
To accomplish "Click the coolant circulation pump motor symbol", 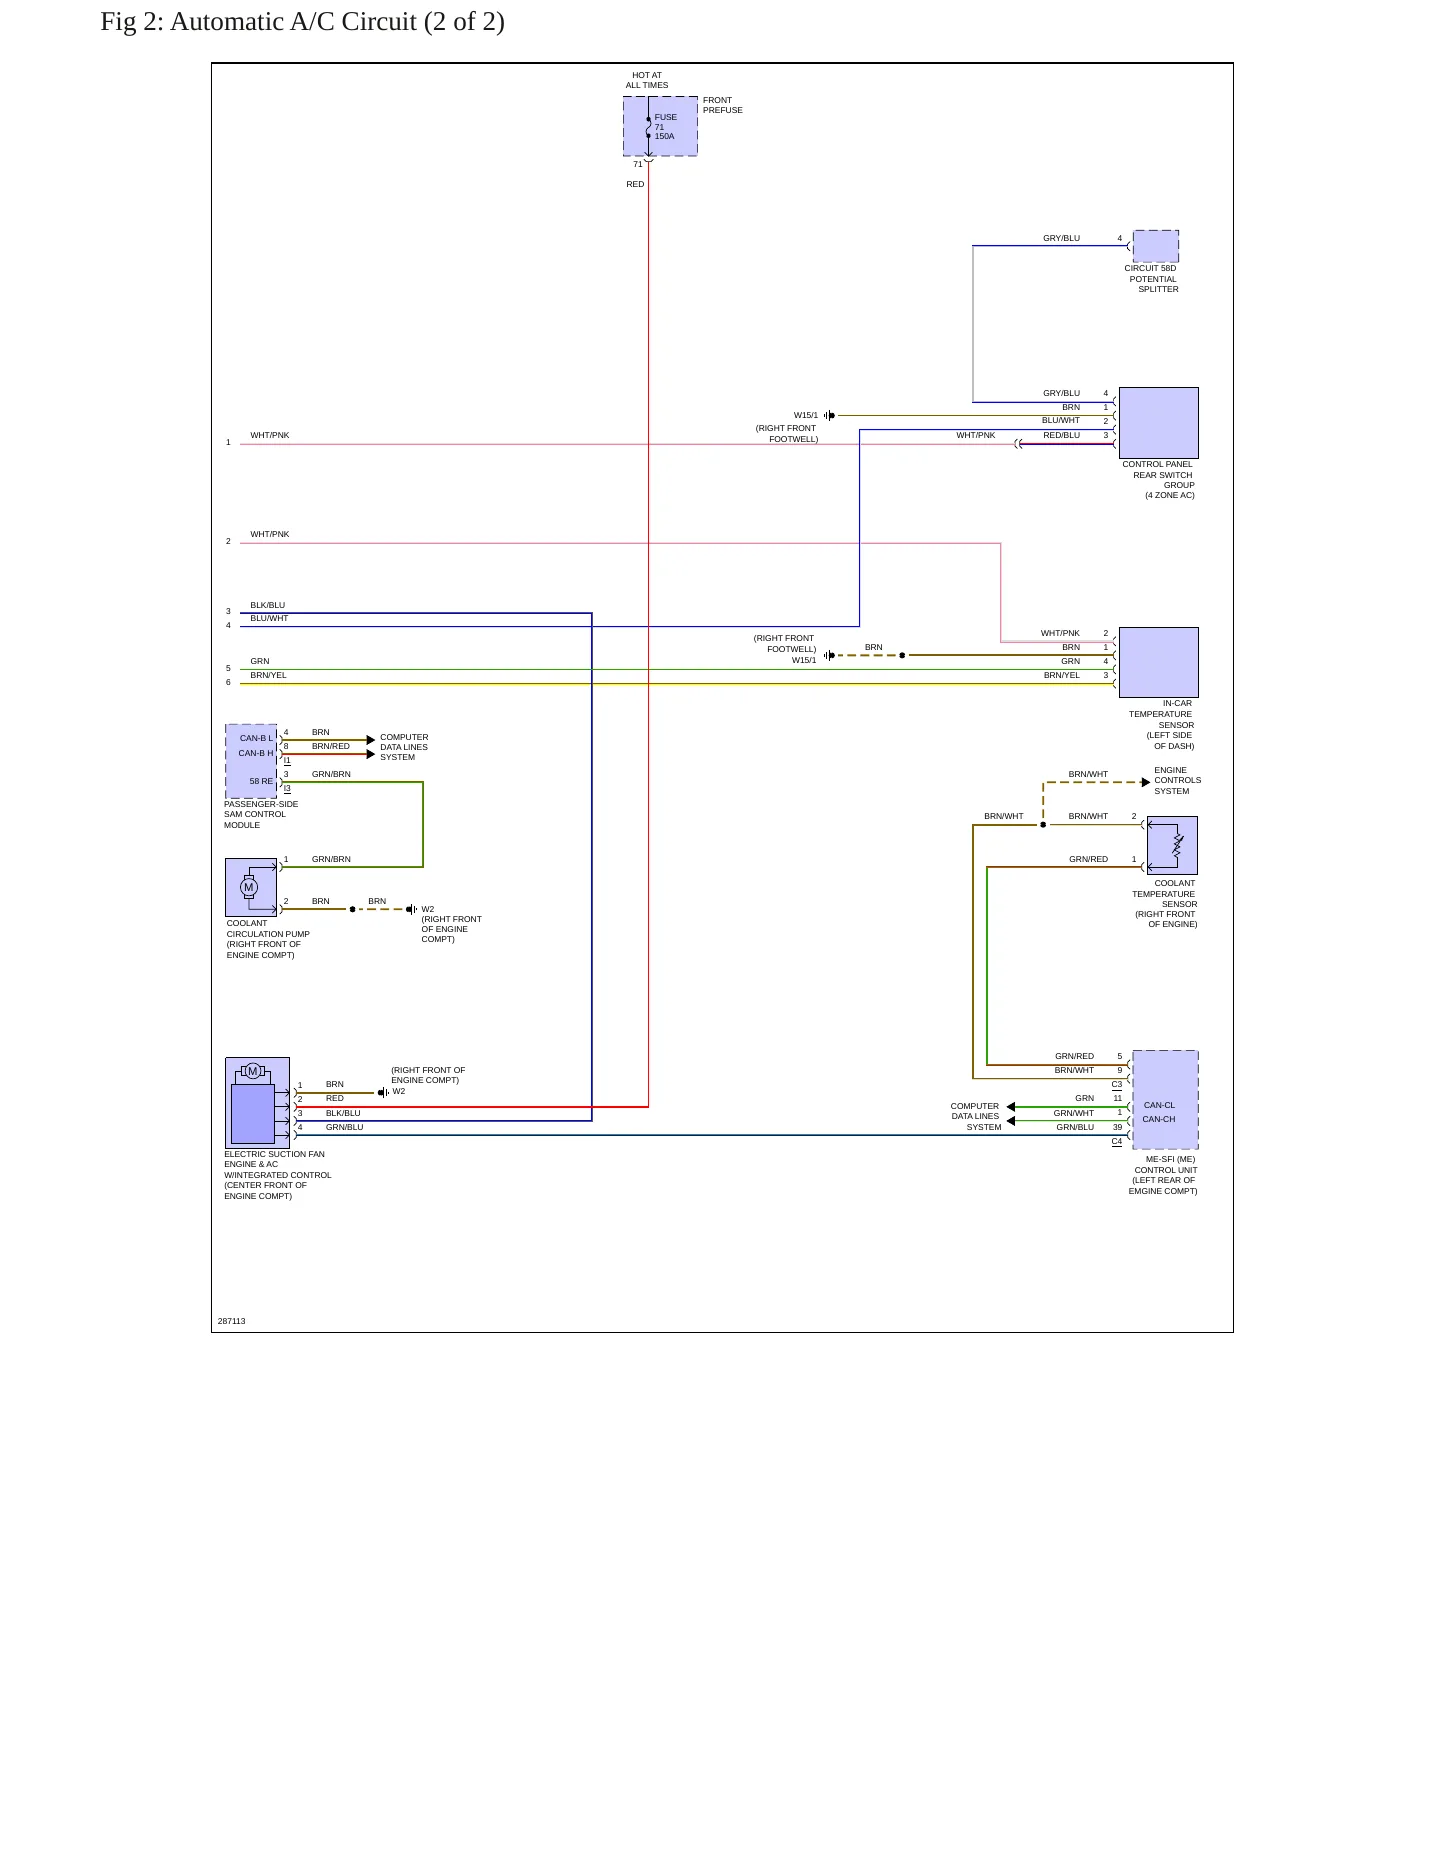I will [249, 887].
